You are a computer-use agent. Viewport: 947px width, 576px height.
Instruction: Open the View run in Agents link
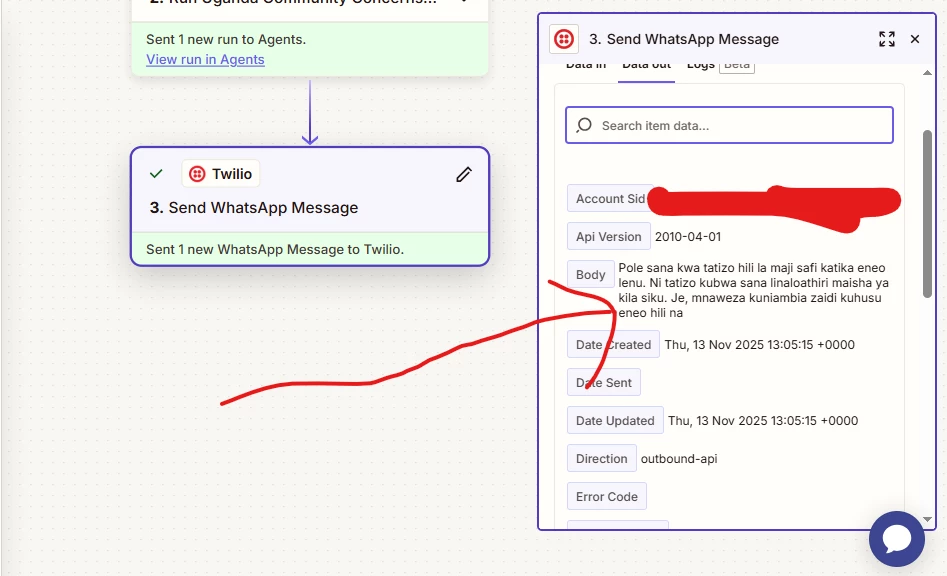click(x=205, y=59)
